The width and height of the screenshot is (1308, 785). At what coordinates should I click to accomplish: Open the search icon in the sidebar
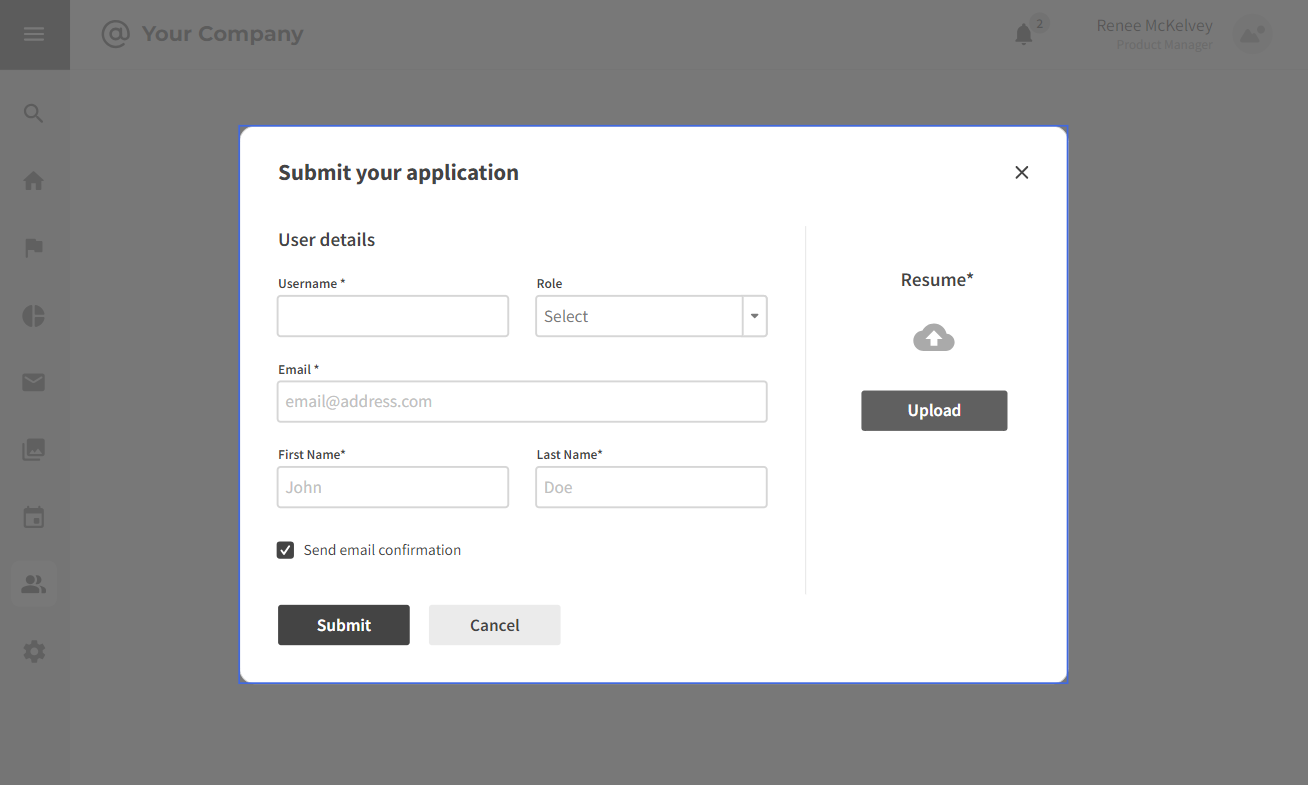tap(33, 113)
